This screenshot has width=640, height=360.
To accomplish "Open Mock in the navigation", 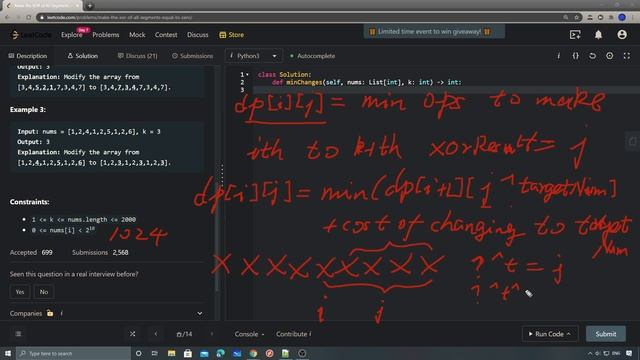I will click(137, 35).
